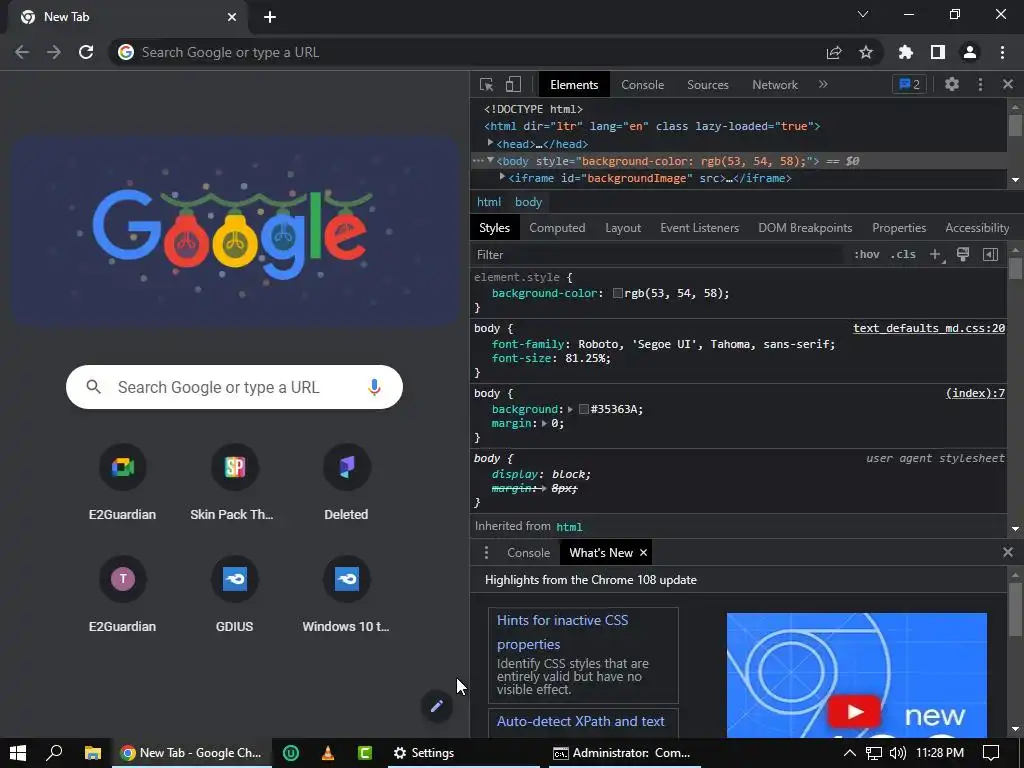Open the Deleted shortcut tile
Viewport: 1024px width, 768px height.
pyautogui.click(x=346, y=483)
